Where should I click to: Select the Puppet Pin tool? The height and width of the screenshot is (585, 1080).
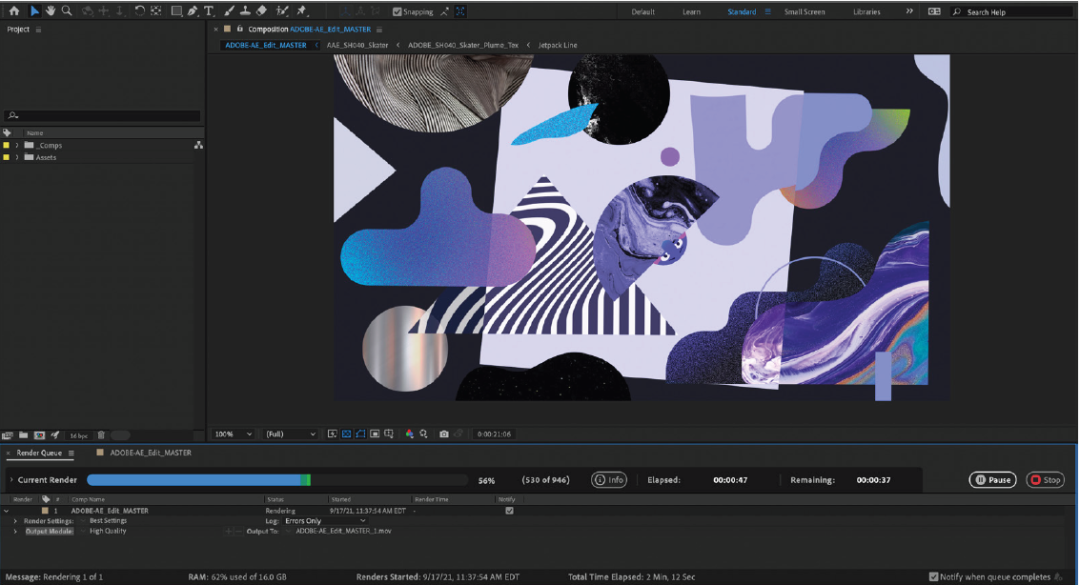point(302,11)
